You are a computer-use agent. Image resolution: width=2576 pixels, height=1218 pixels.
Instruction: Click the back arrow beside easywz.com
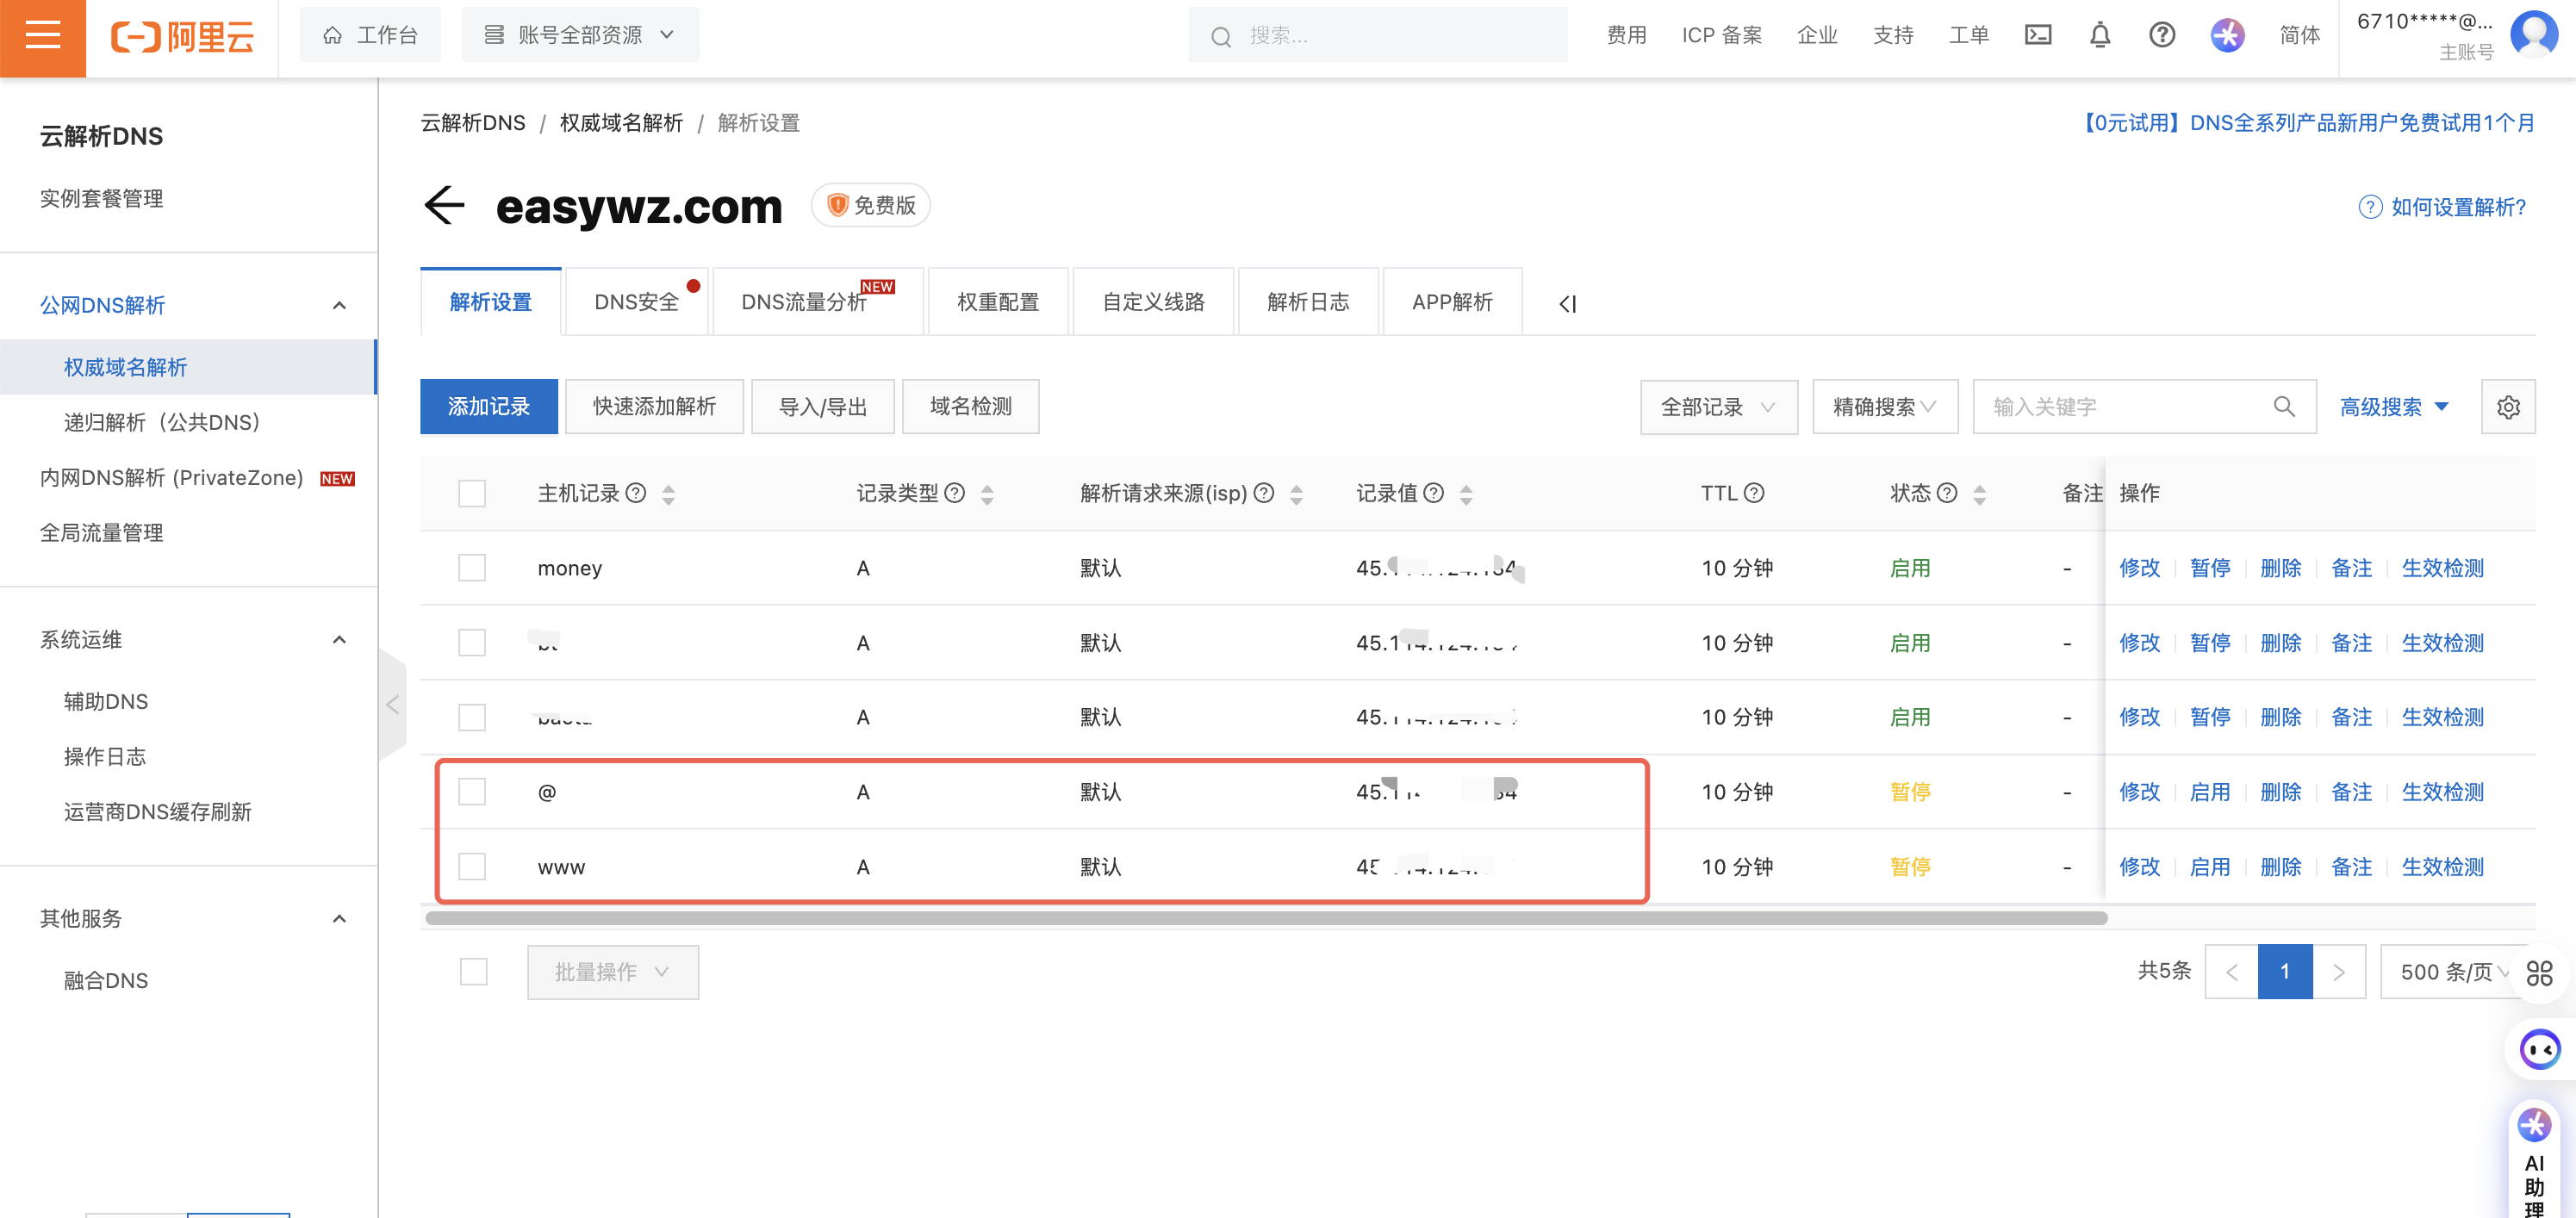click(445, 206)
